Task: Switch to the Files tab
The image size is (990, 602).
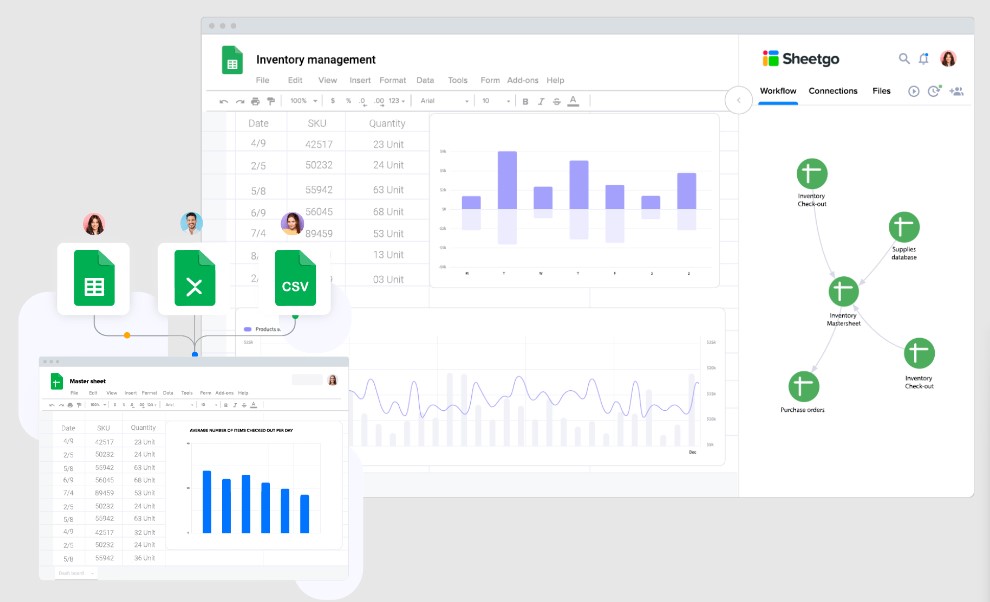Action: pyautogui.click(x=881, y=91)
